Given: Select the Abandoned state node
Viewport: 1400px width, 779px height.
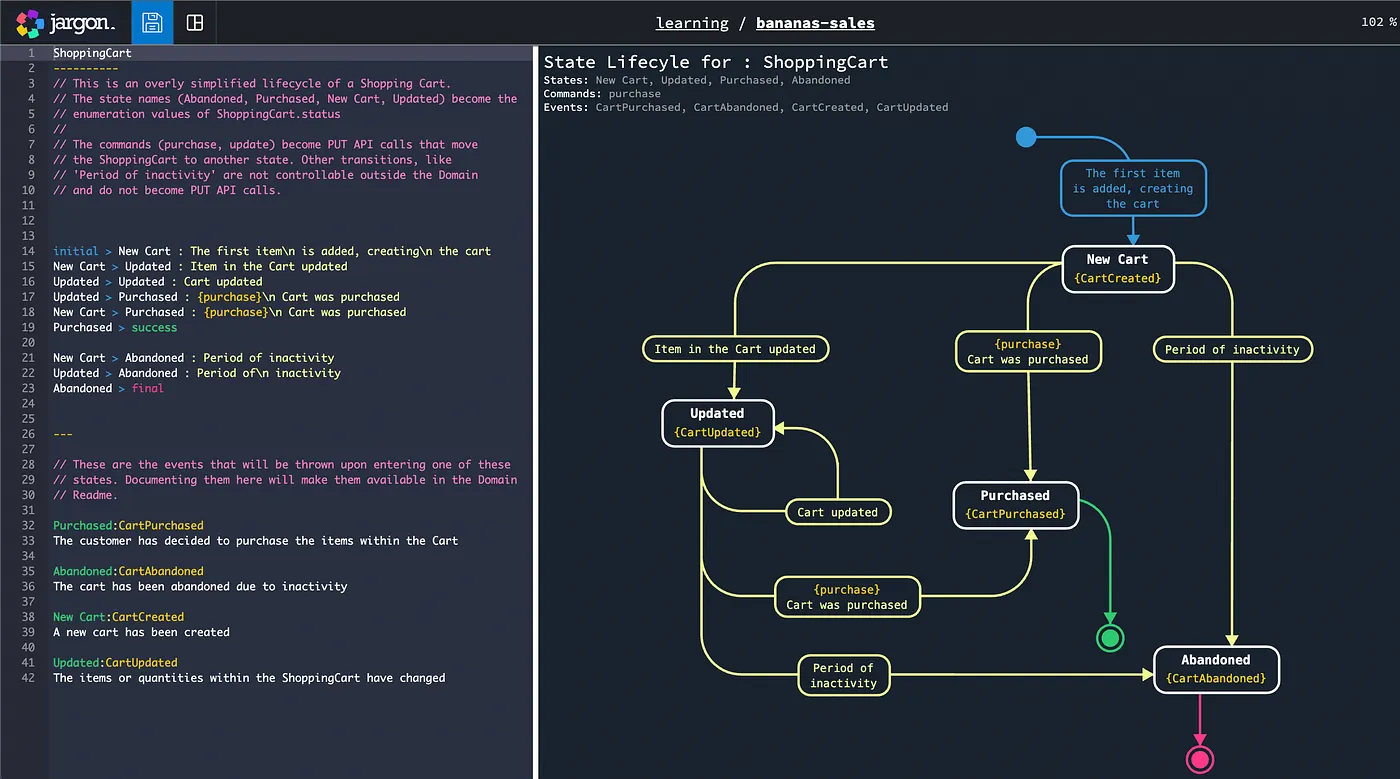Looking at the screenshot, I should [x=1216, y=669].
